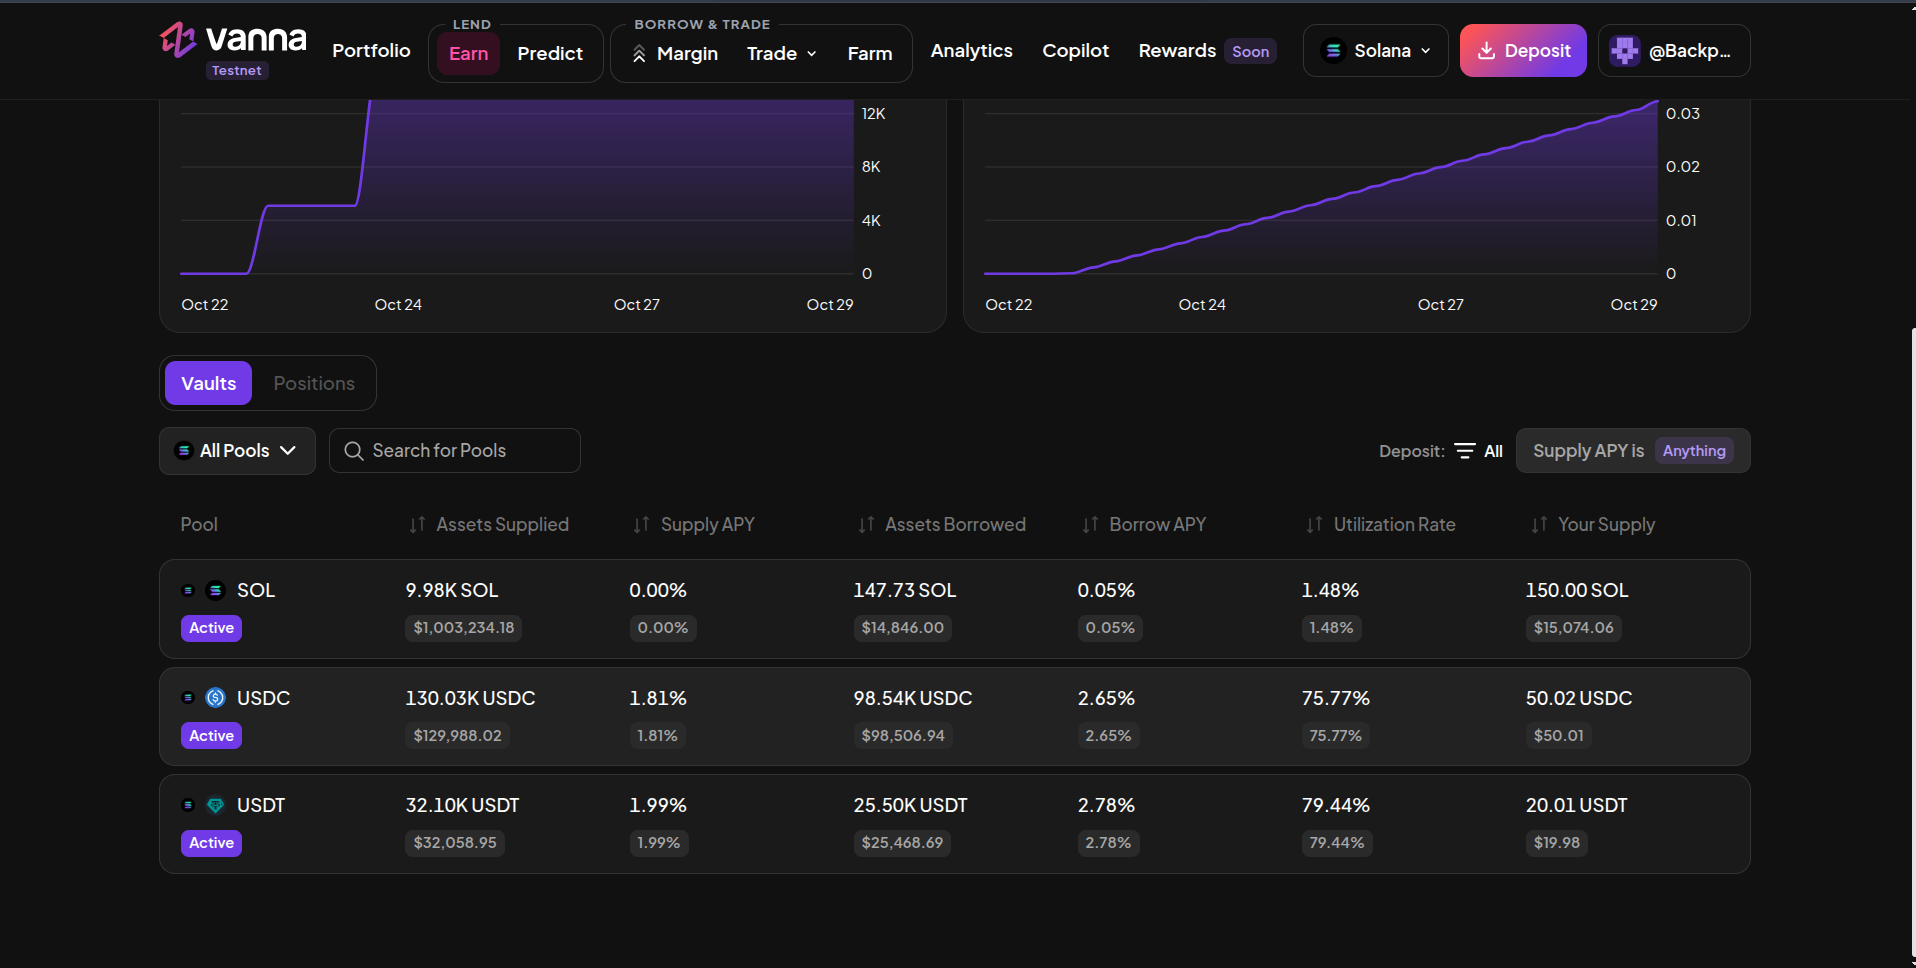Sort by Your Supply arrows icon
1916x968 pixels.
click(x=1539, y=525)
